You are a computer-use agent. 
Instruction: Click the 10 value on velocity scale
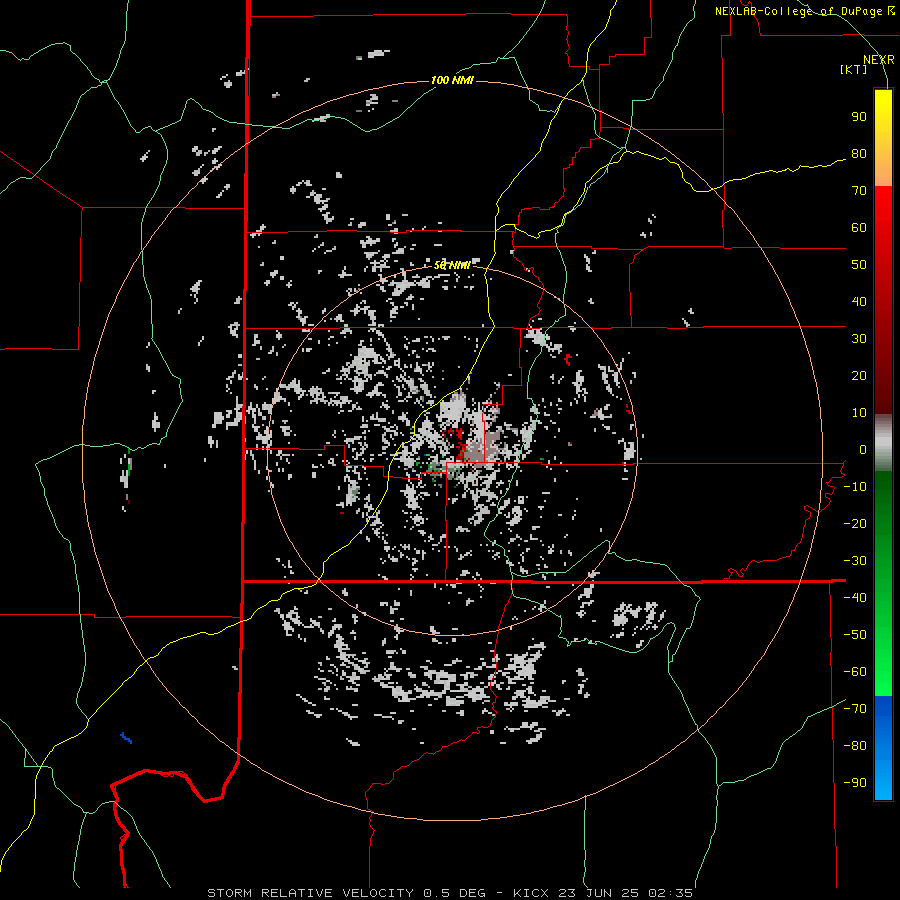859,413
